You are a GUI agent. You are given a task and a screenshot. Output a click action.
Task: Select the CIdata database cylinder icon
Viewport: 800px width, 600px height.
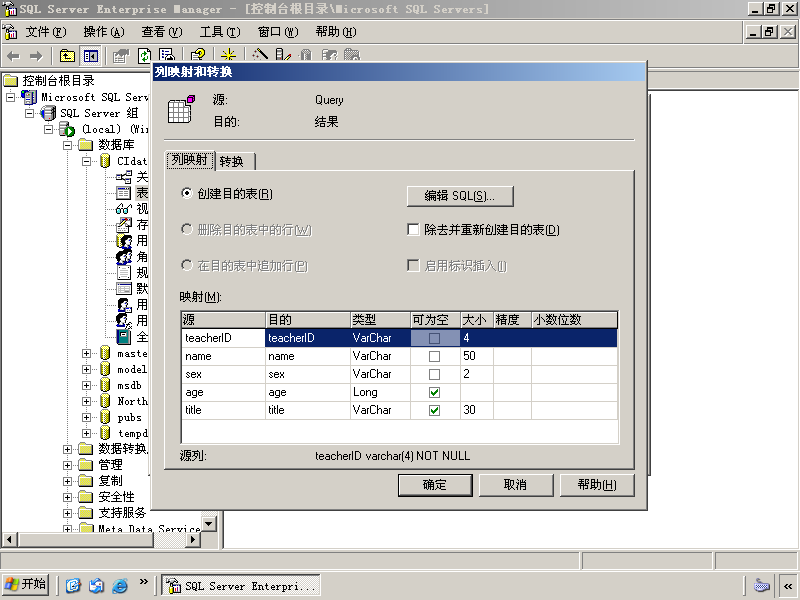pyautogui.click(x=105, y=161)
